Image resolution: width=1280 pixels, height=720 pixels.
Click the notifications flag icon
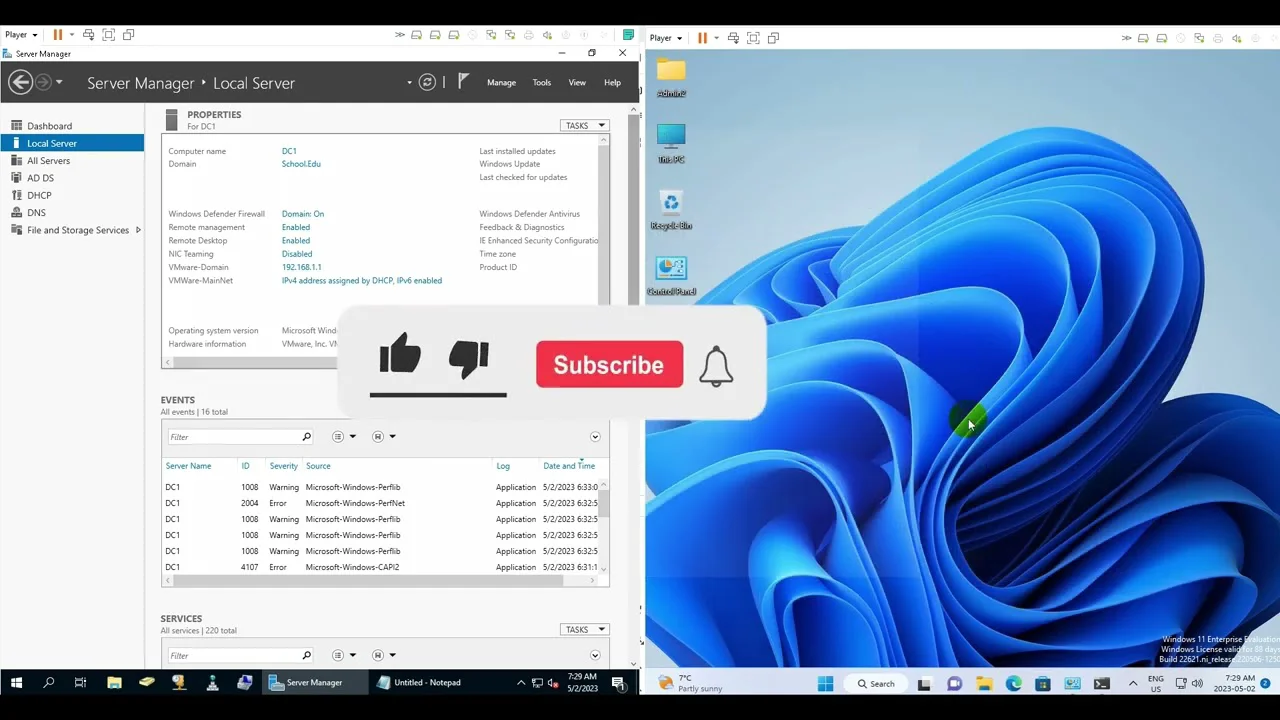(463, 82)
